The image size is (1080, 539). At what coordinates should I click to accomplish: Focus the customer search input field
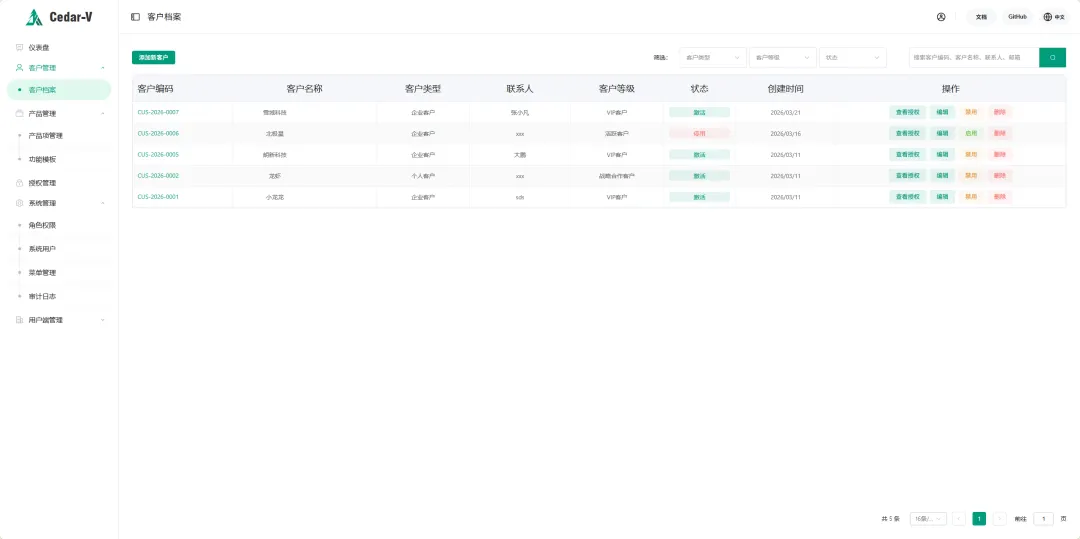click(x=974, y=57)
